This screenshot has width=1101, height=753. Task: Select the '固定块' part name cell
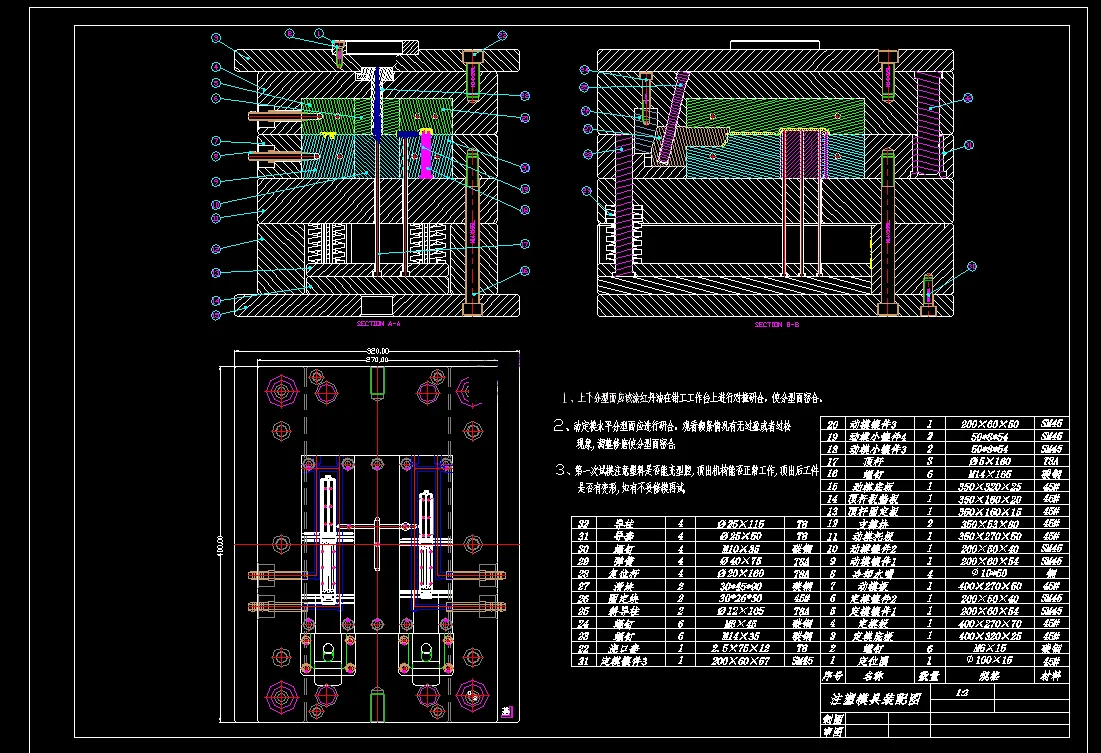pos(624,599)
